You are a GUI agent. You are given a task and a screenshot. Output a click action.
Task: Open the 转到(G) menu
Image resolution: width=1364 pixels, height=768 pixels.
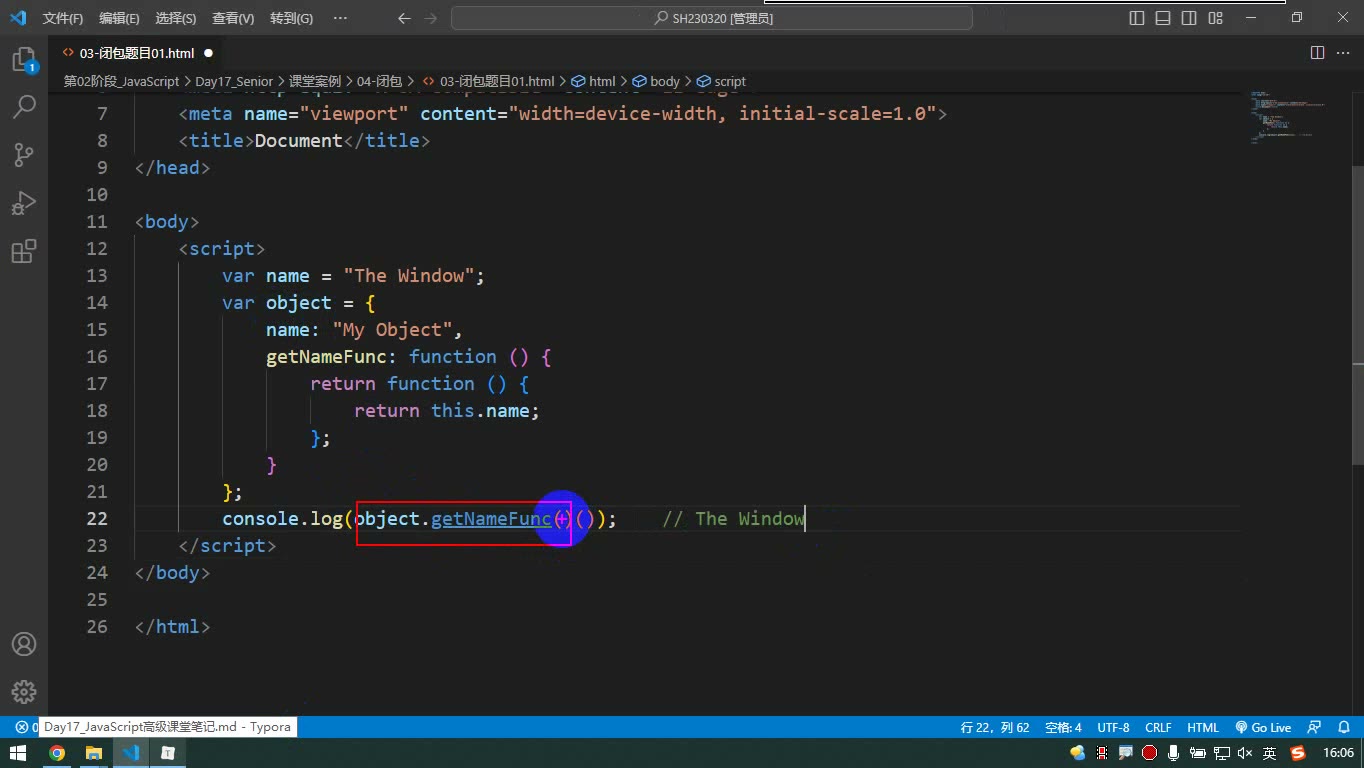291,18
